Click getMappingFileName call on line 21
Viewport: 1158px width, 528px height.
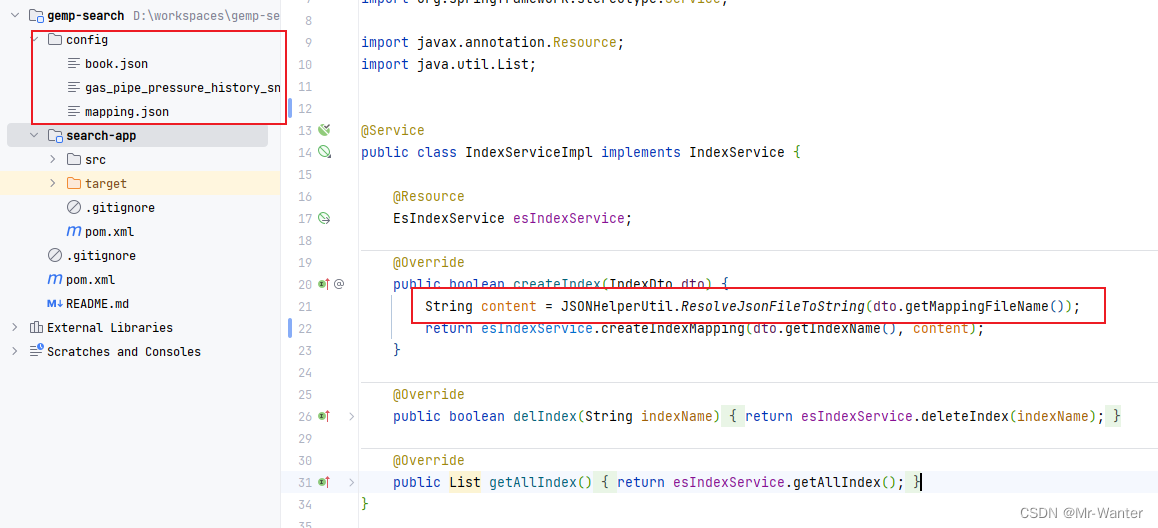point(977,306)
